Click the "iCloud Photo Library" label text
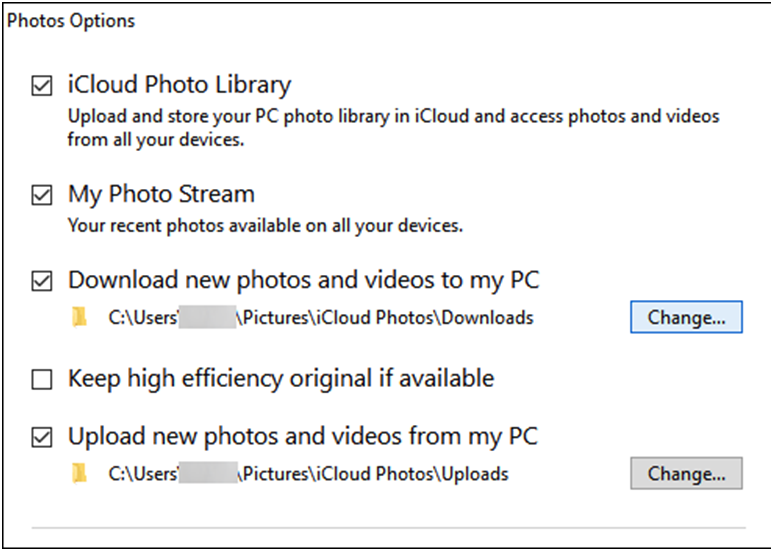The image size is (773, 551). pos(179,85)
